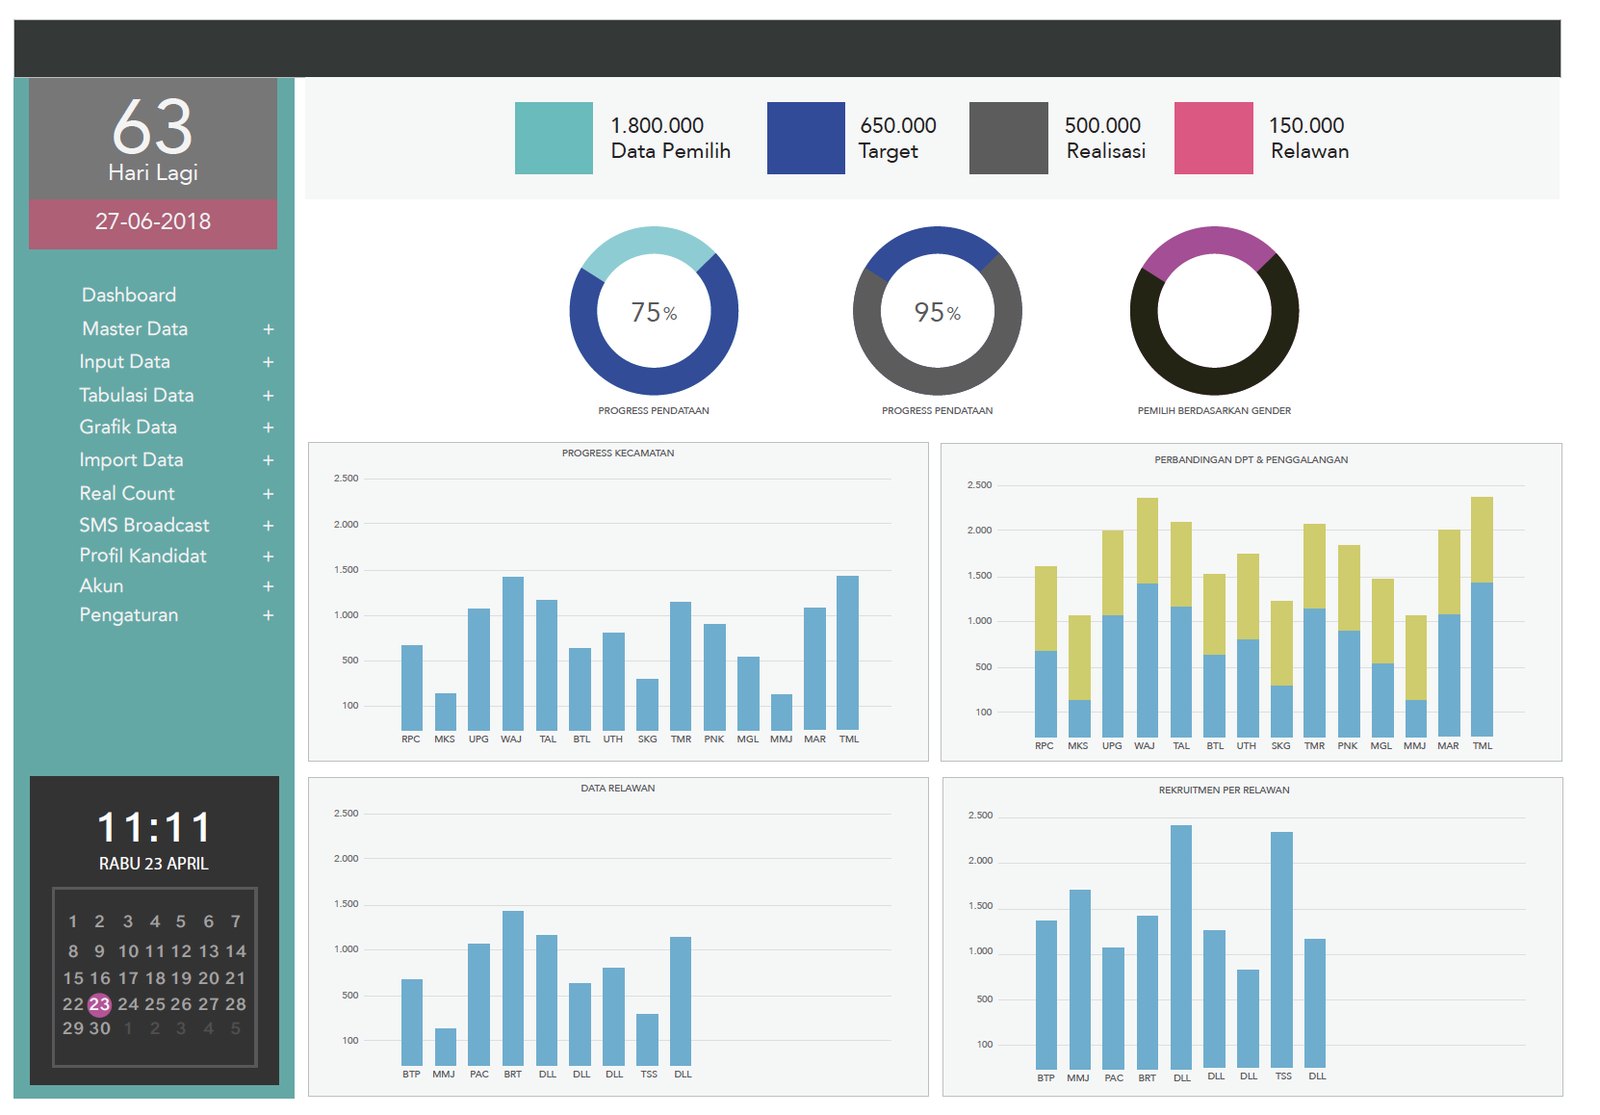
Task: Click the pink Relawan swatch
Action: tap(1214, 138)
